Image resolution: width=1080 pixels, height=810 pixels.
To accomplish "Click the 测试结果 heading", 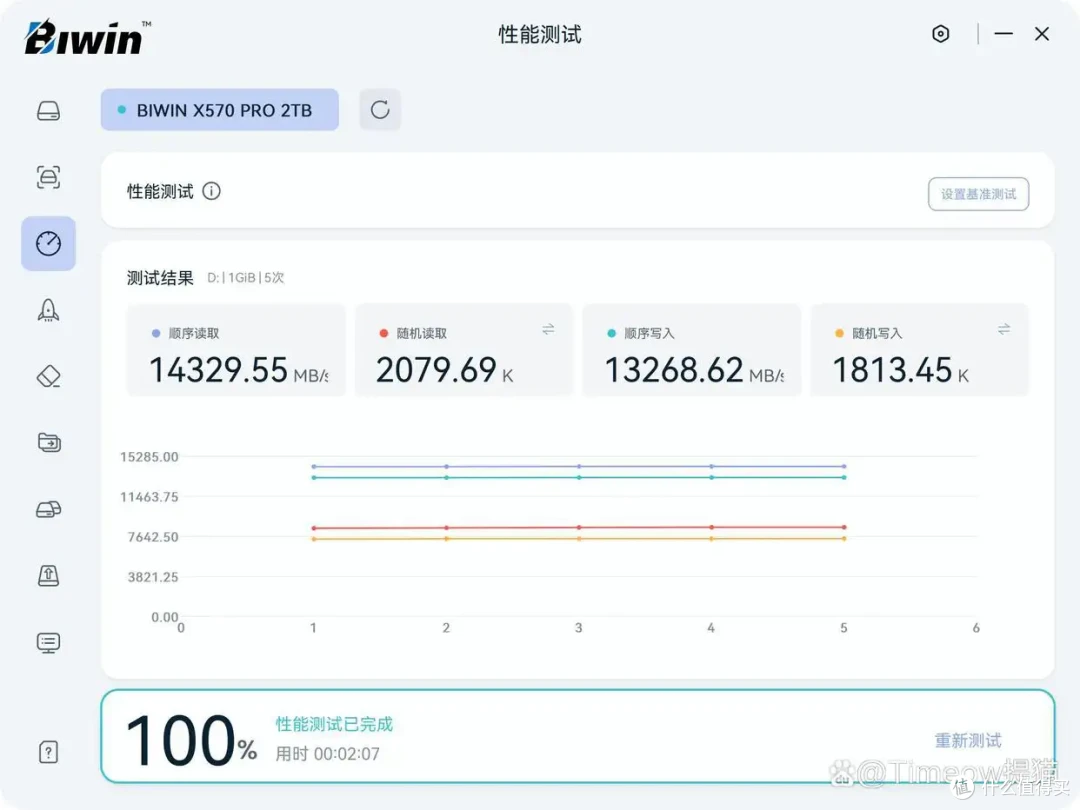I will pos(160,278).
